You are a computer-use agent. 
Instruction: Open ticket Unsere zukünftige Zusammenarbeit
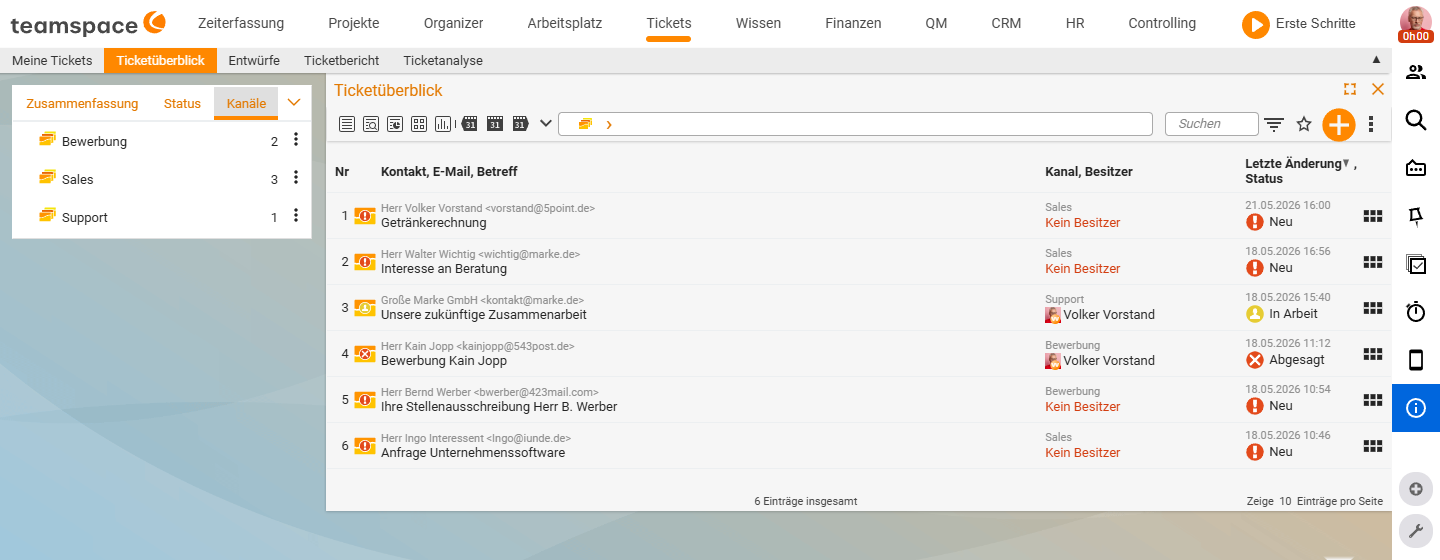coord(484,315)
